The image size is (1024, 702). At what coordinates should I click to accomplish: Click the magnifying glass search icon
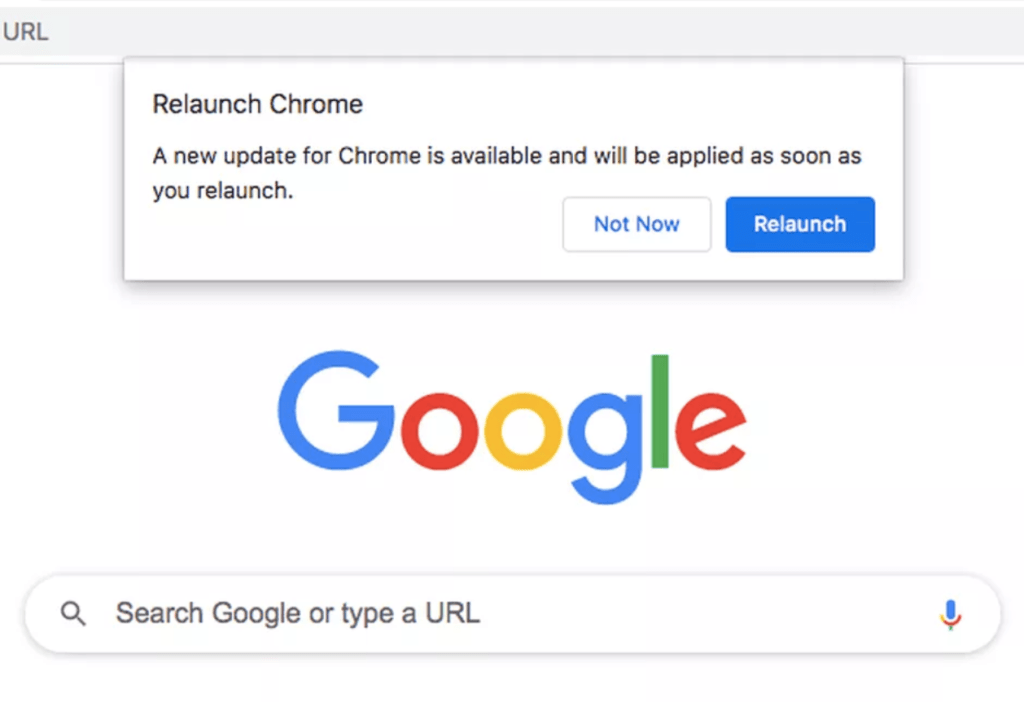73,613
